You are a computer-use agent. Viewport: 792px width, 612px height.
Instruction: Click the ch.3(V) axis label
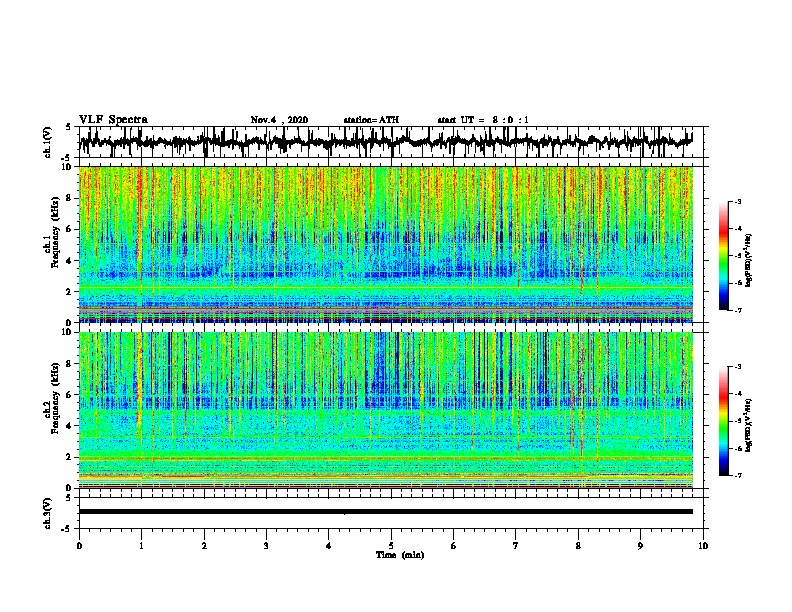[48, 513]
